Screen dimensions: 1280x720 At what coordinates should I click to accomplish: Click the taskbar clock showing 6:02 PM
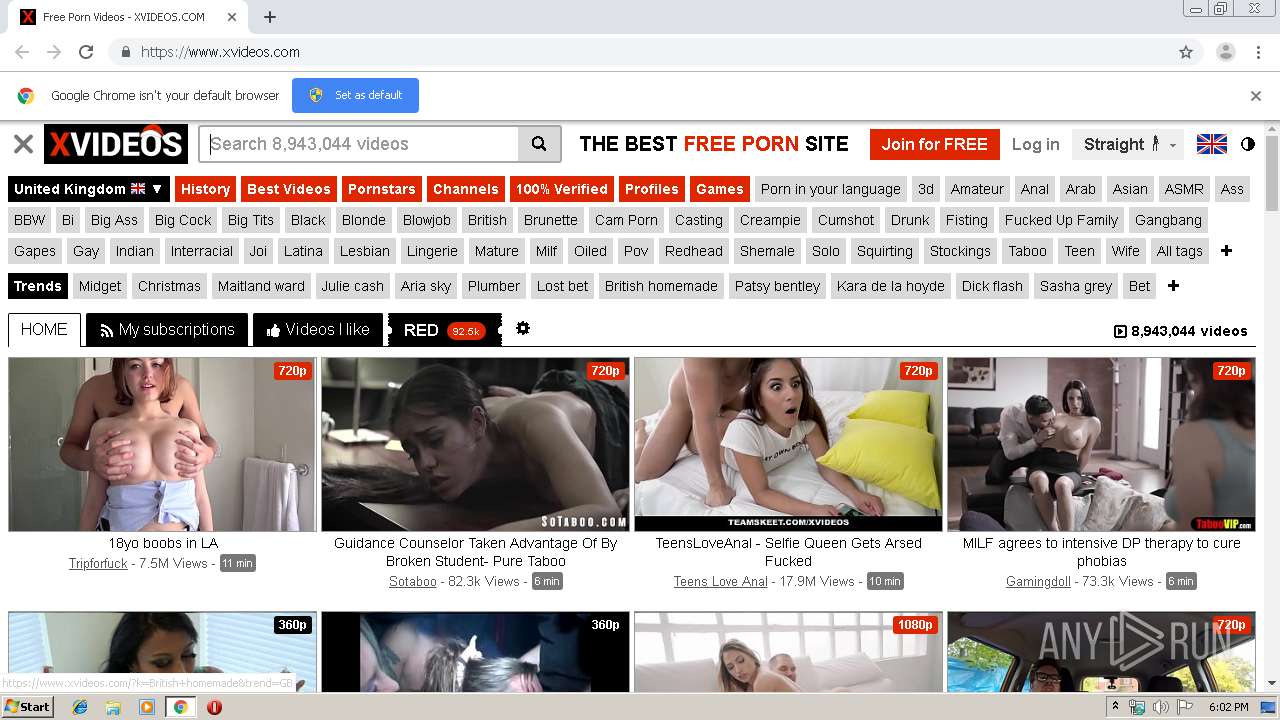[x=1228, y=707]
